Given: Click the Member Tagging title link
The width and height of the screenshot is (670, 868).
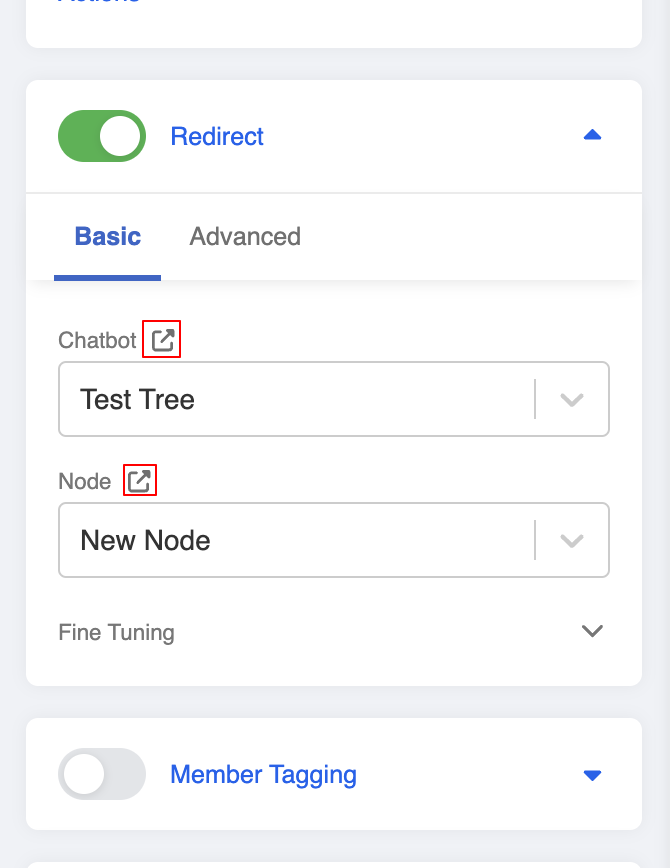Looking at the screenshot, I should click(x=263, y=774).
